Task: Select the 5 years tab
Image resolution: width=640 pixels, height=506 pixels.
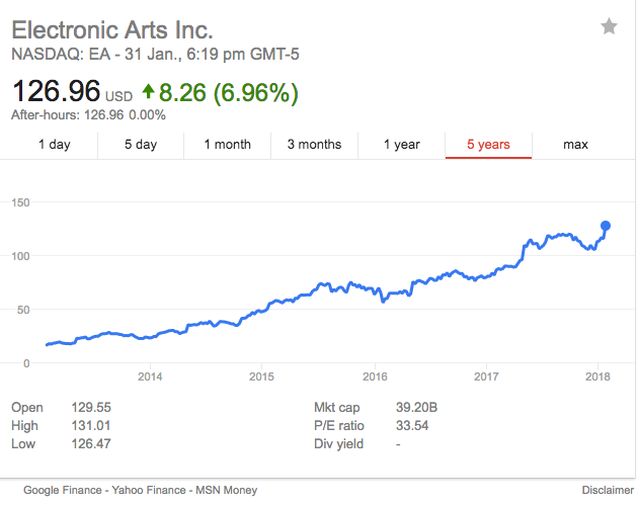Action: point(488,145)
